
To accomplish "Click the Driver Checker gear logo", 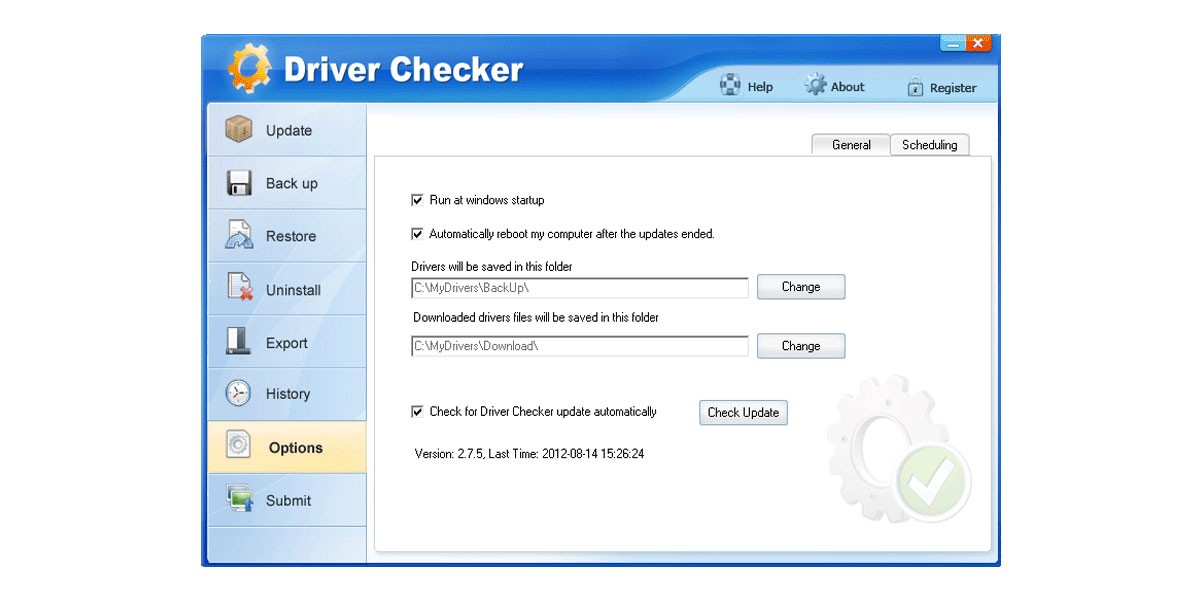I will click(249, 69).
